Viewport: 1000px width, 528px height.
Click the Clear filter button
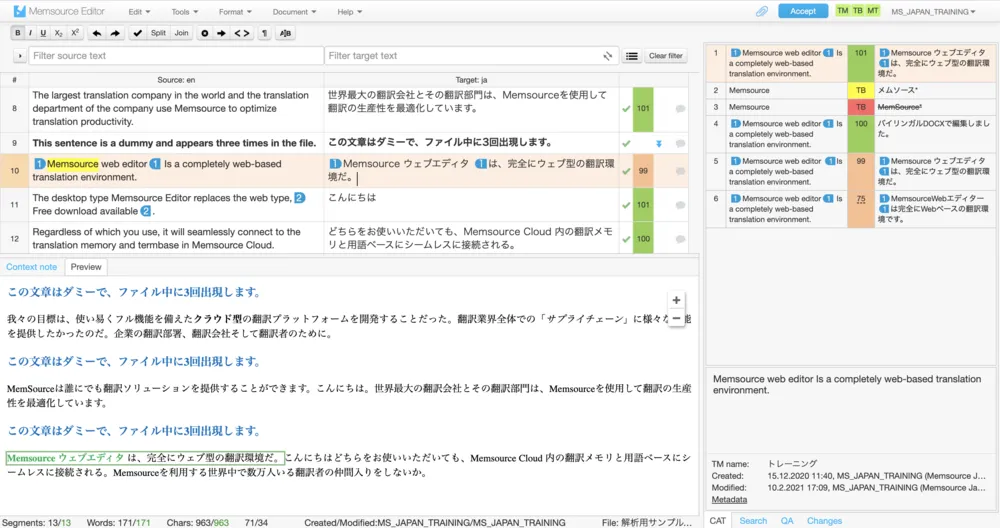(x=665, y=56)
